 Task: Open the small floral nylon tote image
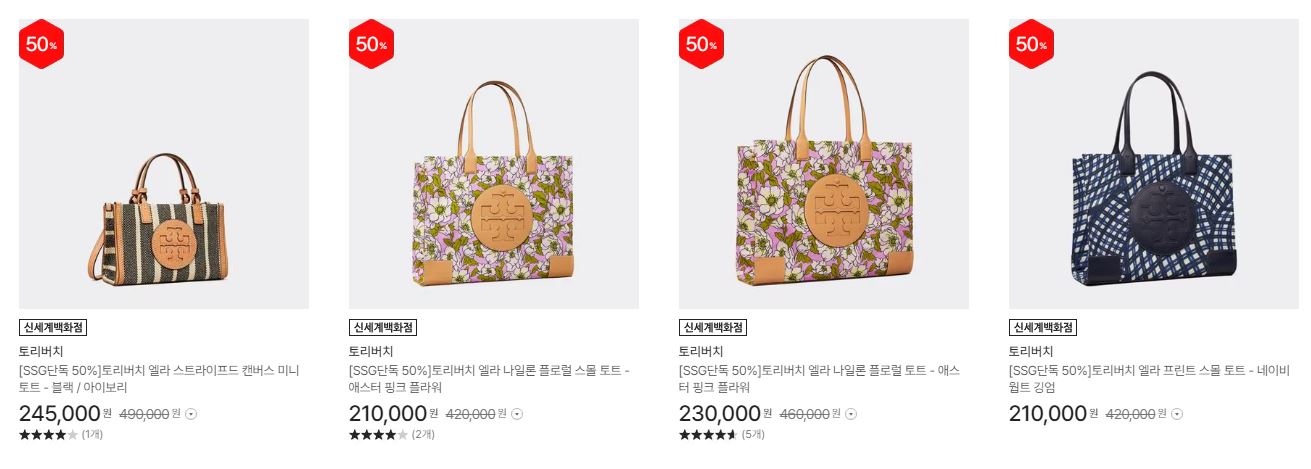click(x=494, y=164)
